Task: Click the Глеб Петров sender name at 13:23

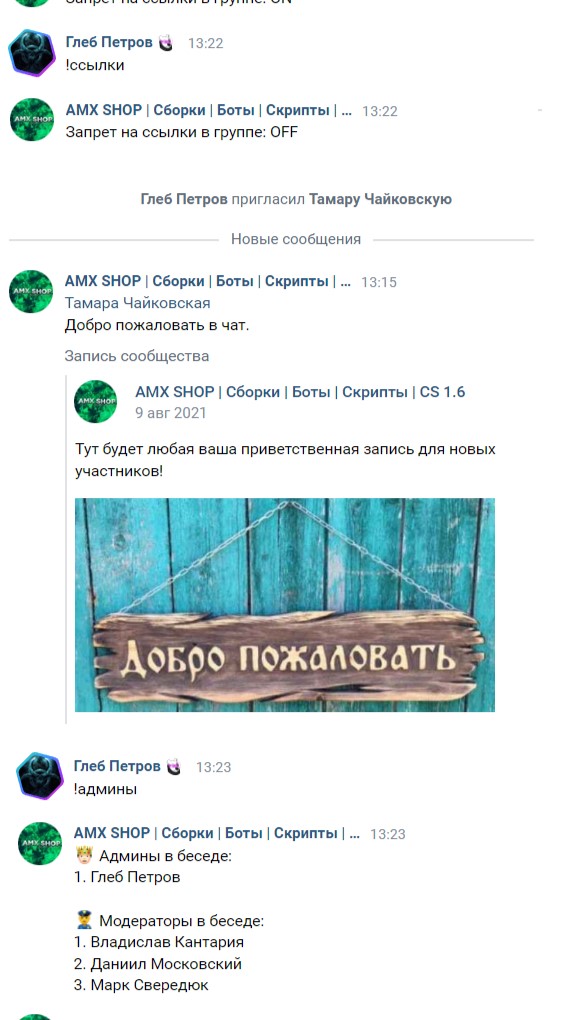Action: tap(116, 766)
